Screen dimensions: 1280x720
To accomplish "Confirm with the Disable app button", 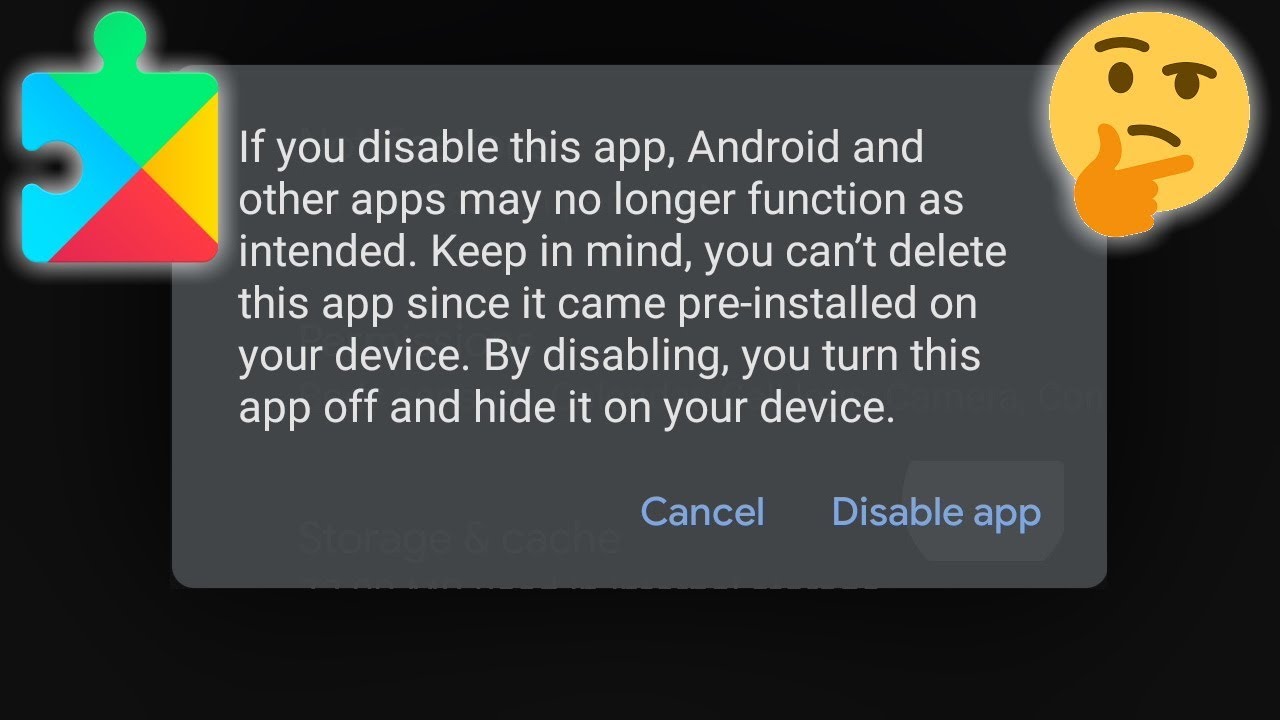I will pyautogui.click(x=936, y=512).
